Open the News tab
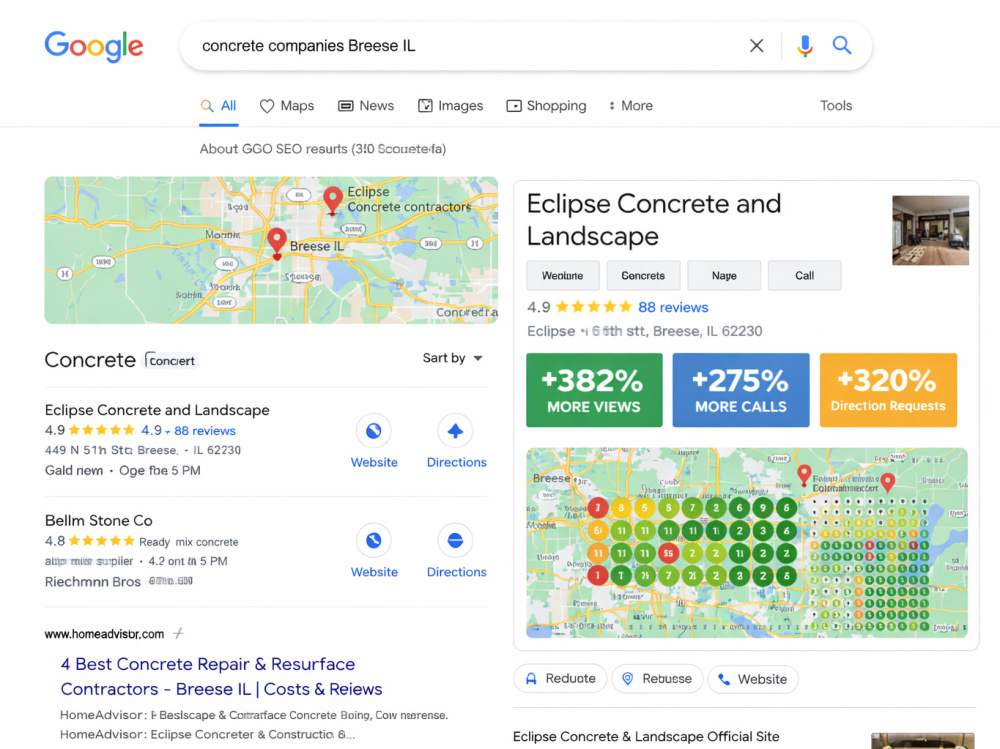Screen dimensions: 1000x749 (x=366, y=106)
